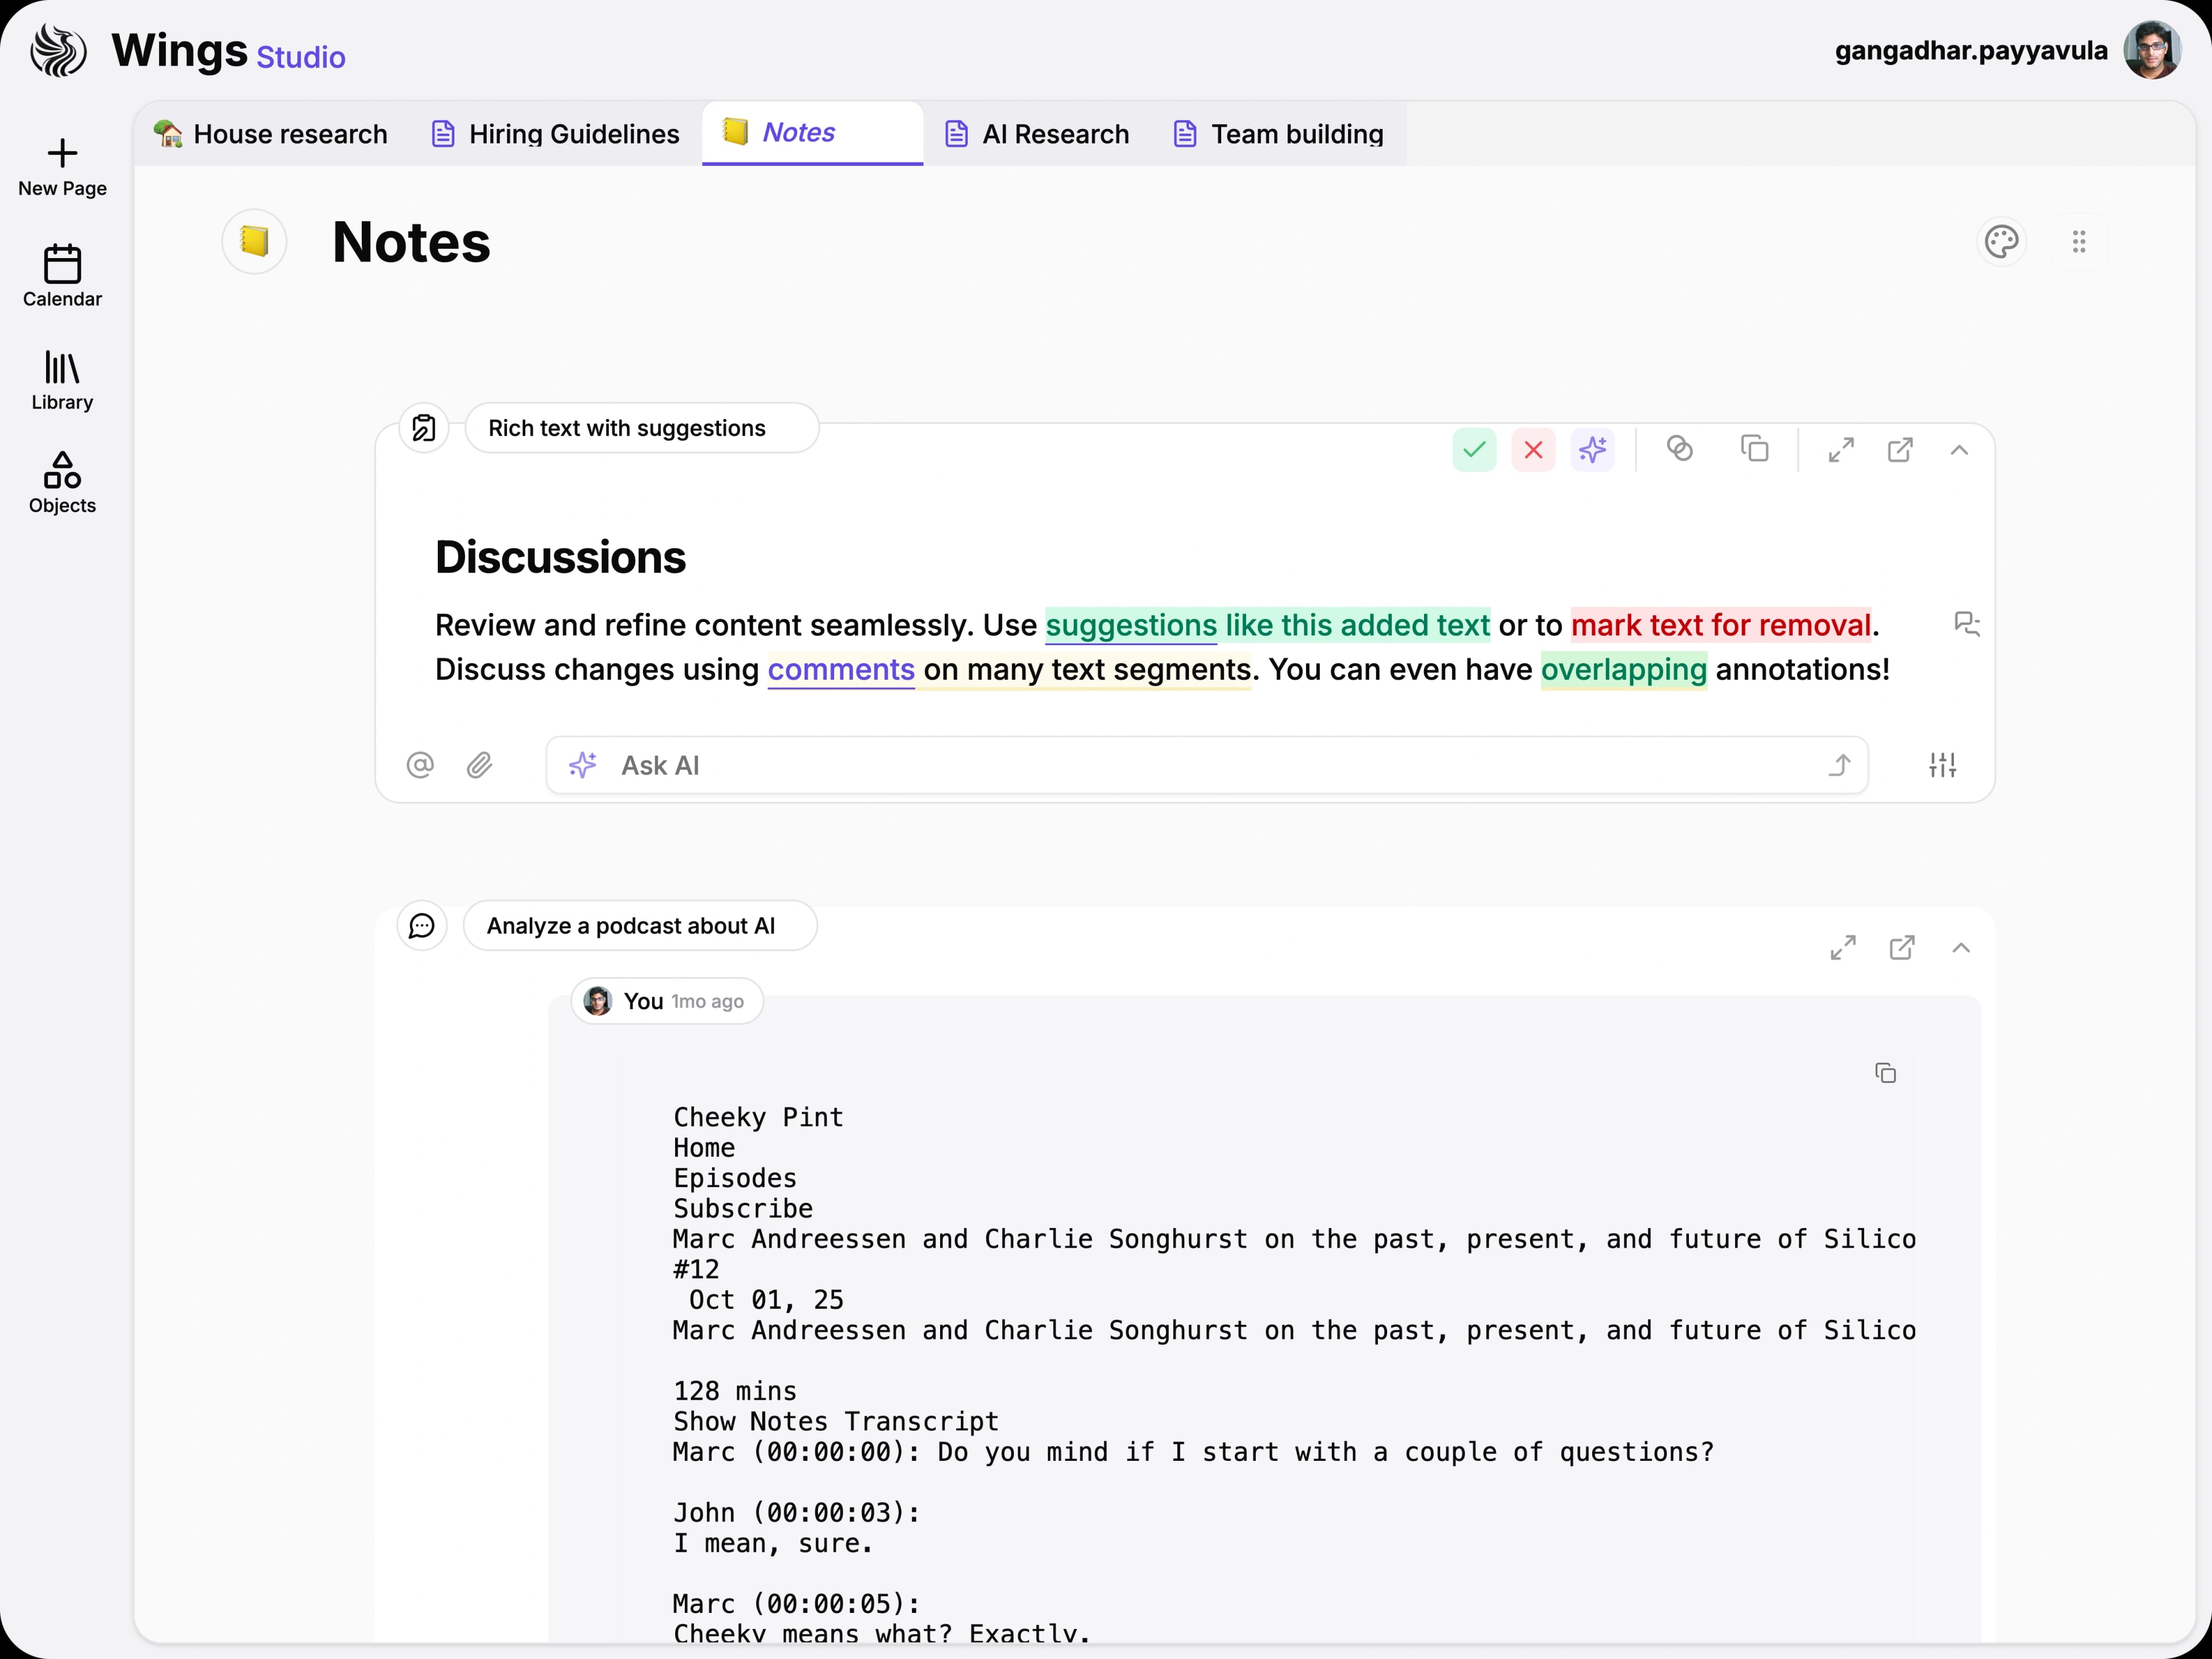Open the Library panel in the sidebar

(x=61, y=381)
